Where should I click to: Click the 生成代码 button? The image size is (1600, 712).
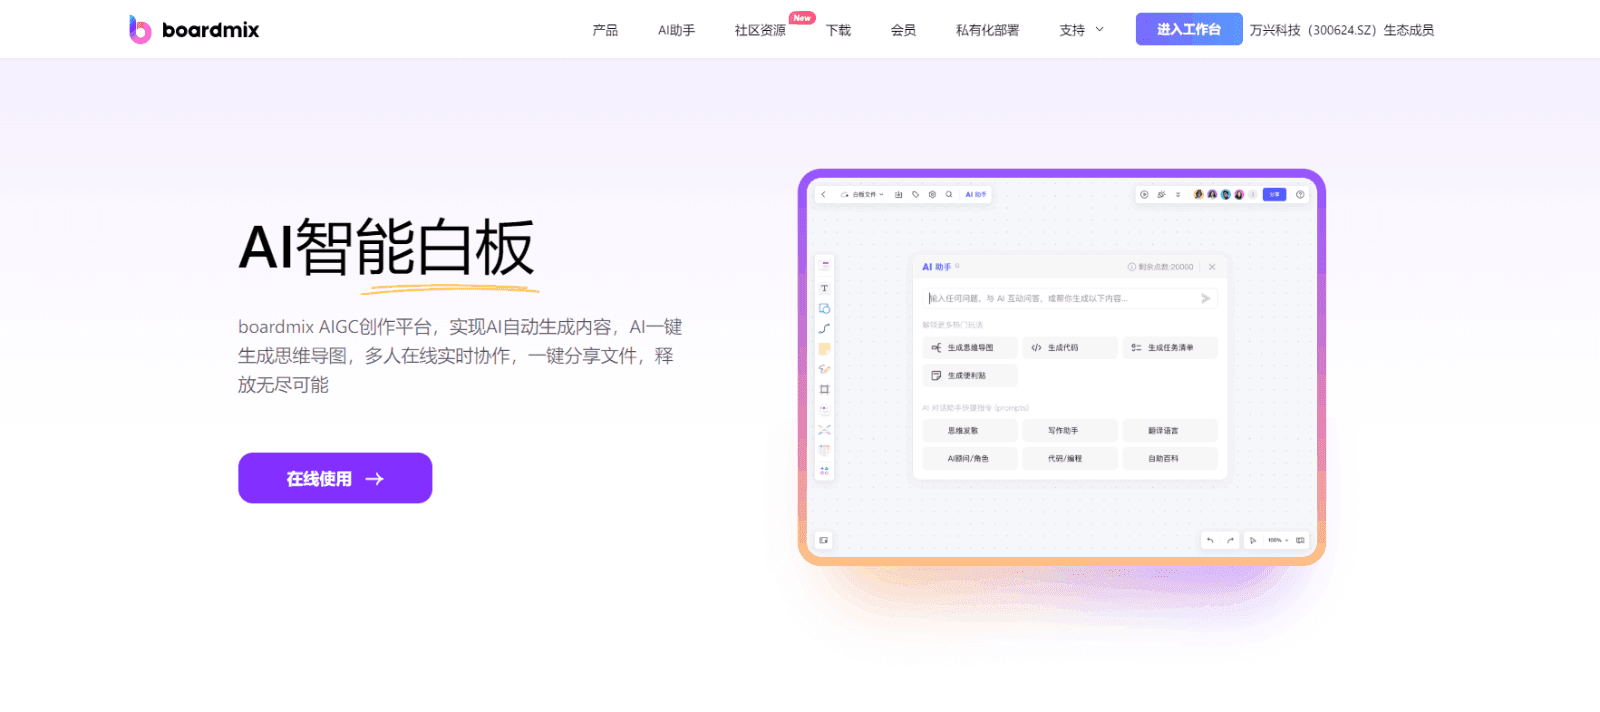pyautogui.click(x=1070, y=348)
